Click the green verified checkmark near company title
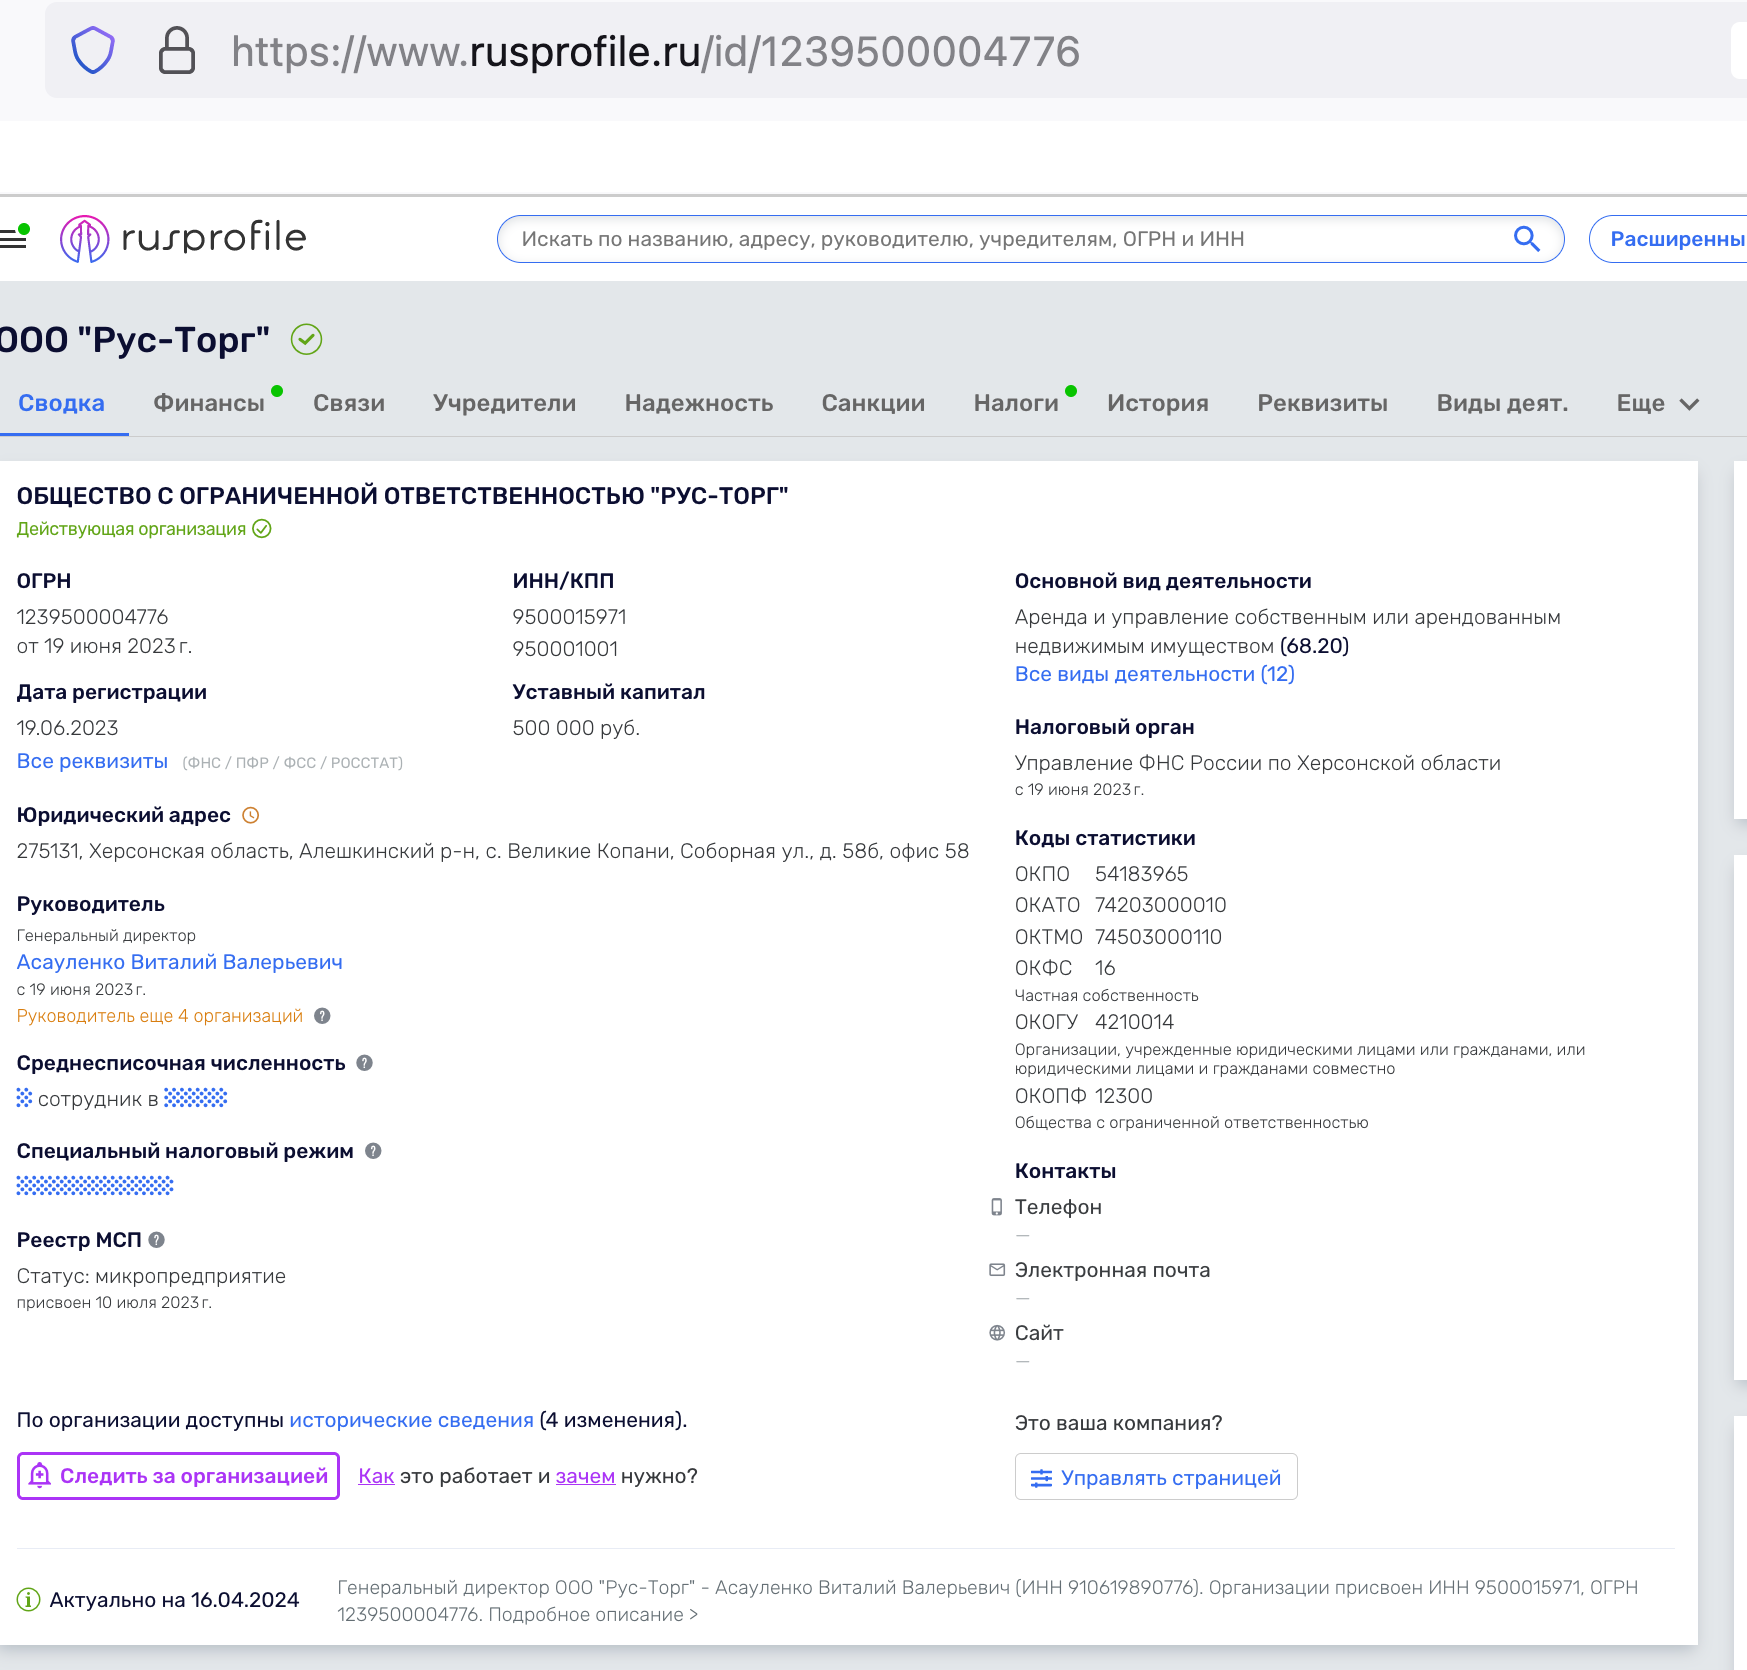 (306, 340)
